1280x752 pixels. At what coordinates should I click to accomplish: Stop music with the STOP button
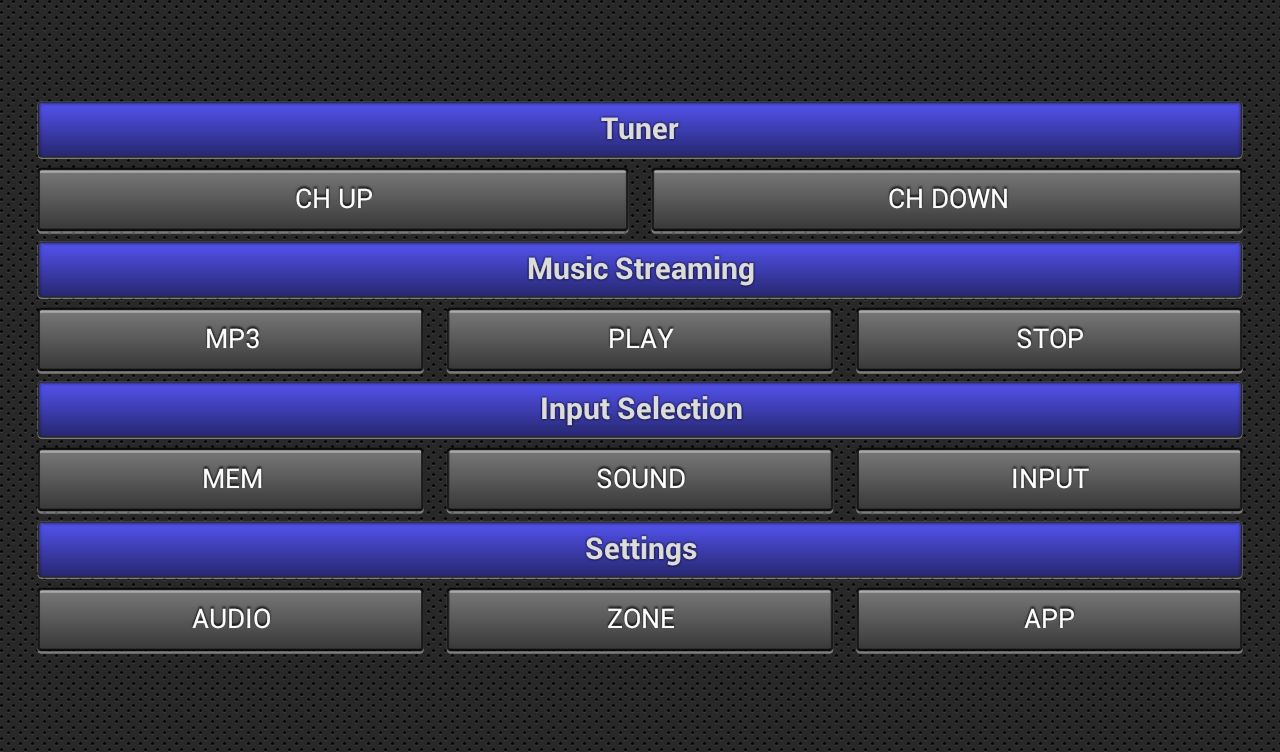coord(1049,339)
